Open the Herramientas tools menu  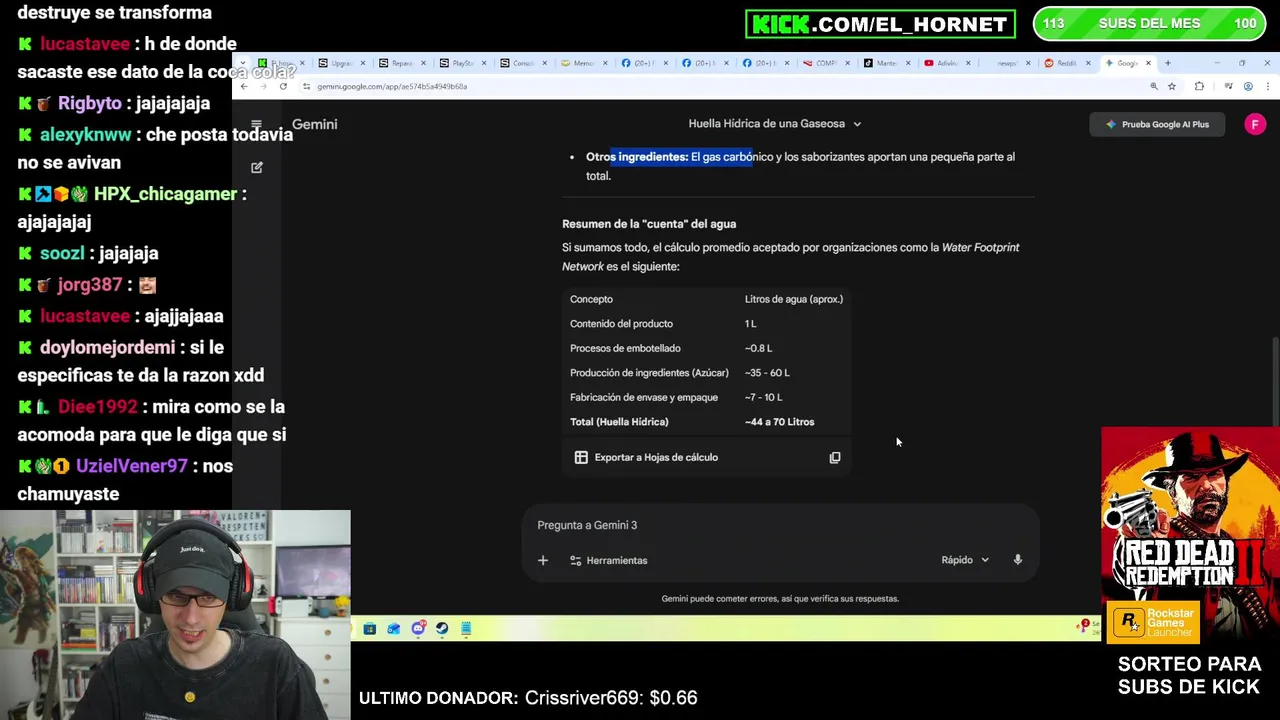609,561
